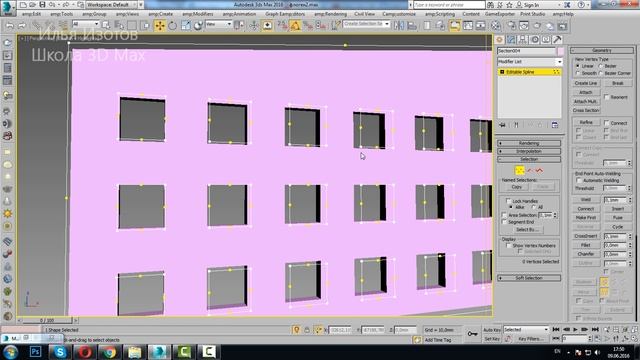Viewport: 640px width, 360px height.
Task: Select Vertex sub-object level icon
Action: tap(520, 170)
